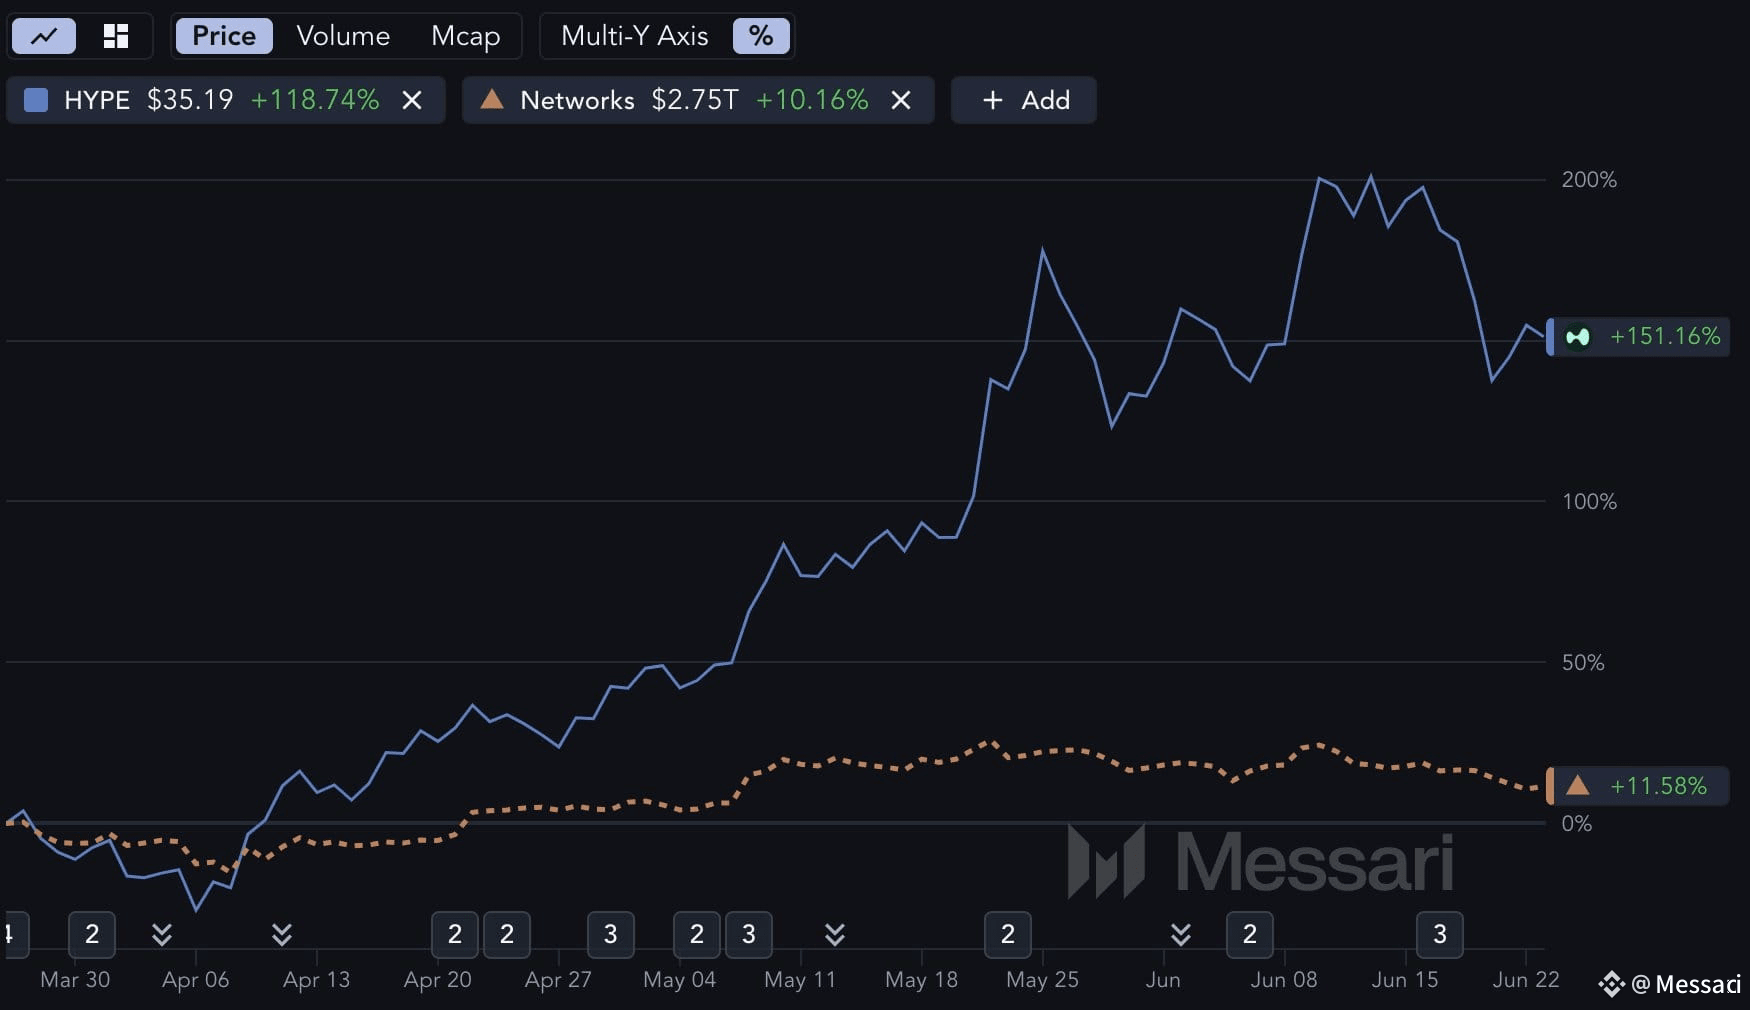Click the Networks $2.75T value text
Viewport: 1750px width, 1010px height.
(x=695, y=100)
